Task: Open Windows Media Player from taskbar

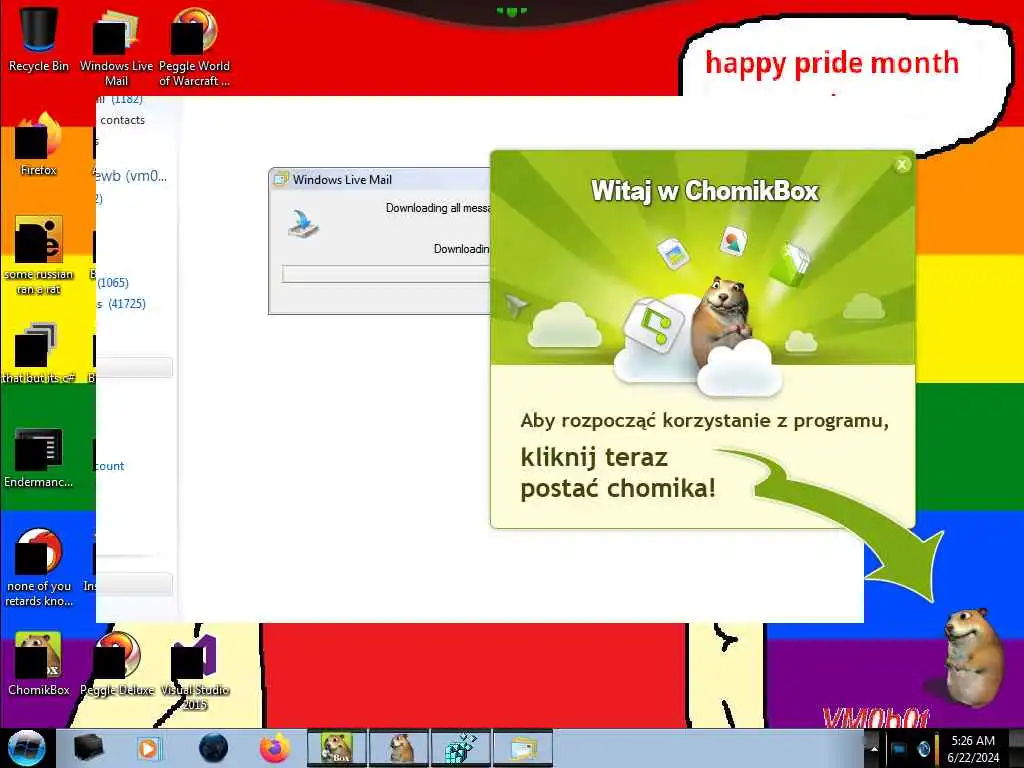Action: point(148,748)
